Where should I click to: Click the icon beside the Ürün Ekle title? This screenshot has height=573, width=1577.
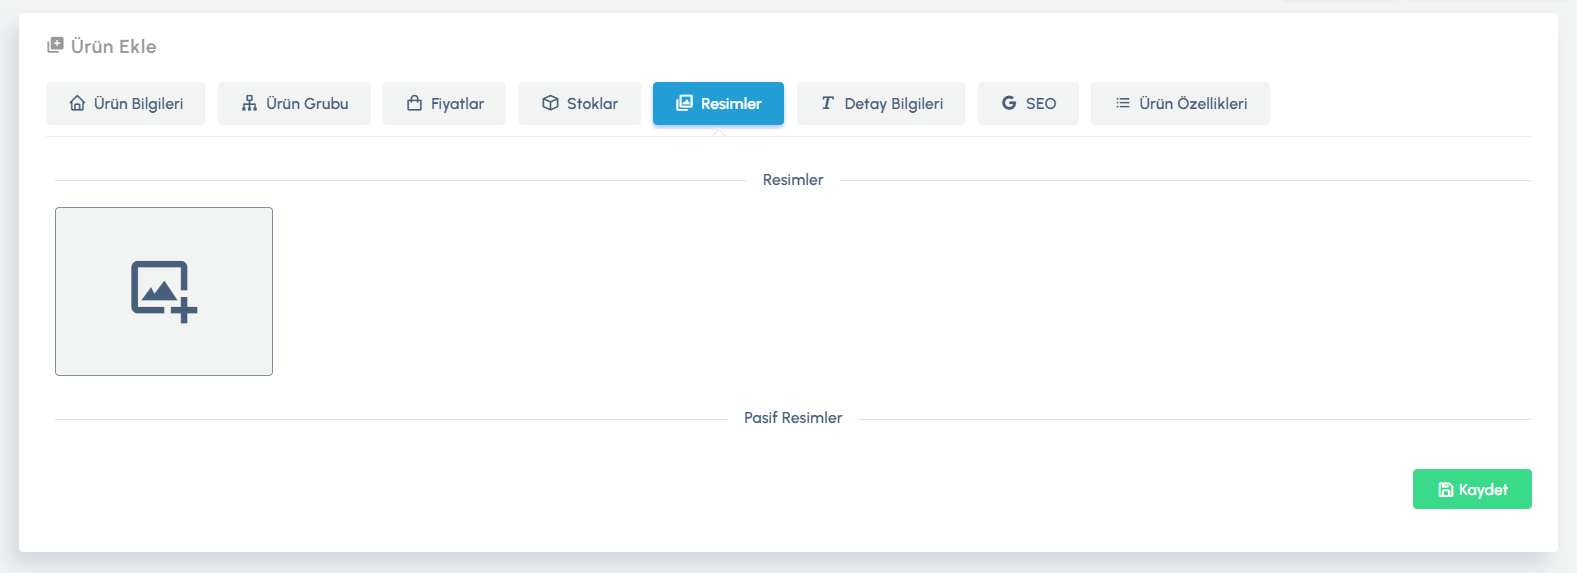[x=55, y=46]
